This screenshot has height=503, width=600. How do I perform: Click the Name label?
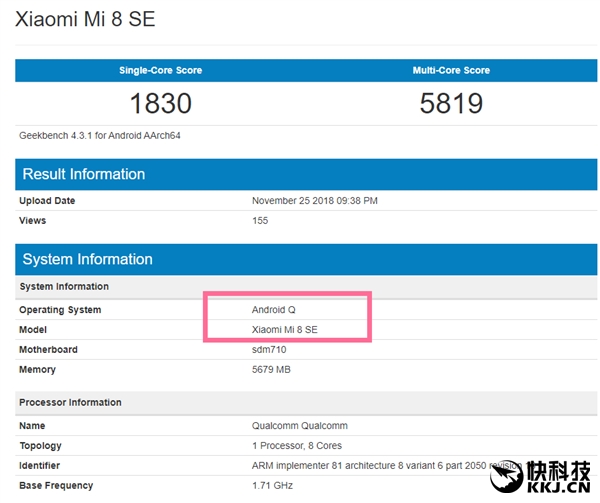coord(32,425)
